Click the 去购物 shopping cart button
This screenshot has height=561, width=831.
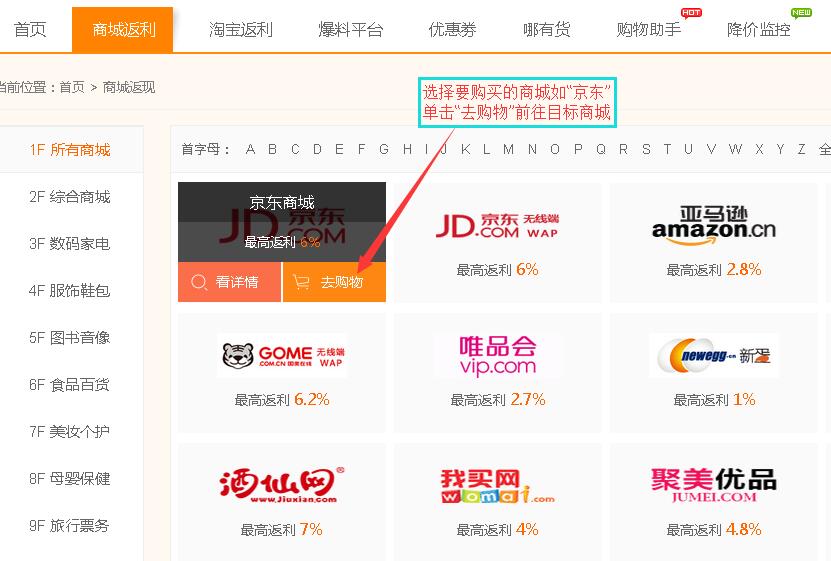point(334,282)
